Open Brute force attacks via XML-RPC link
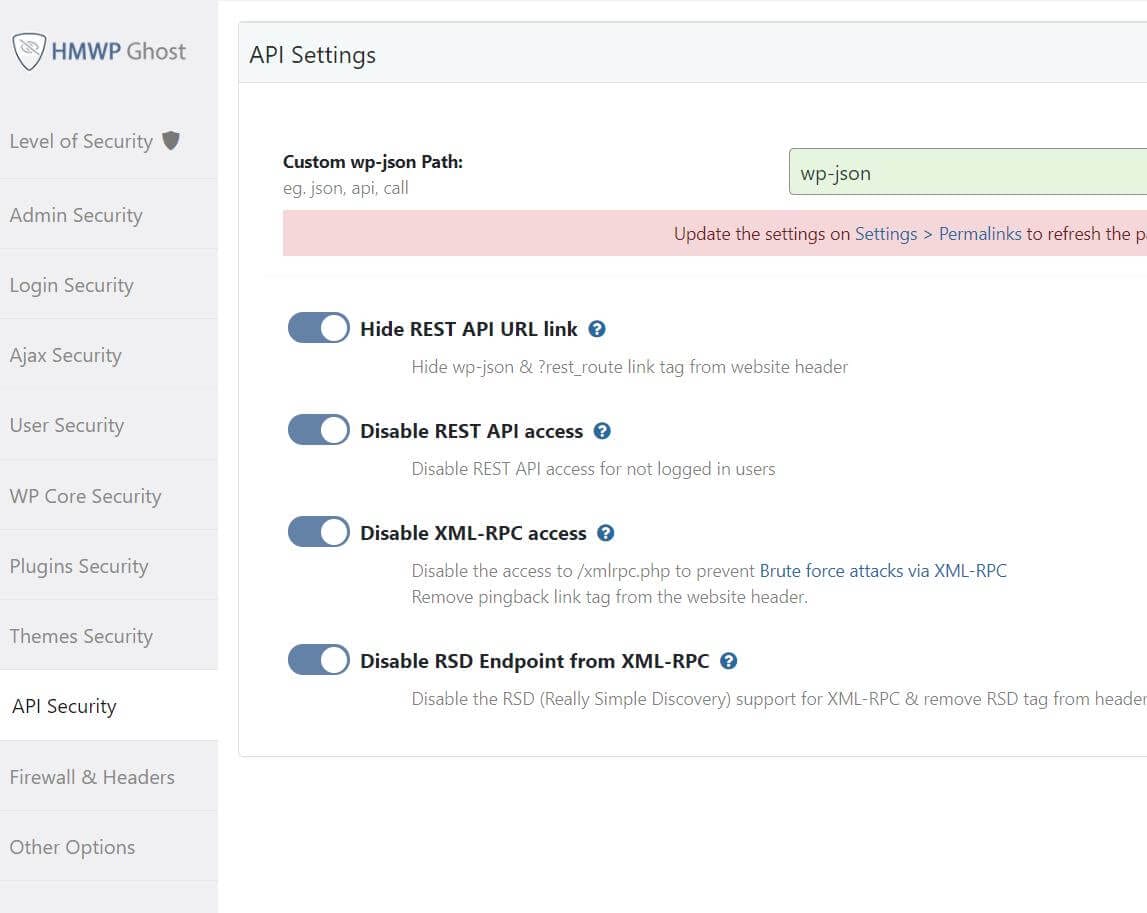Screen dimensions: 1147x913 pyautogui.click(x=883, y=571)
